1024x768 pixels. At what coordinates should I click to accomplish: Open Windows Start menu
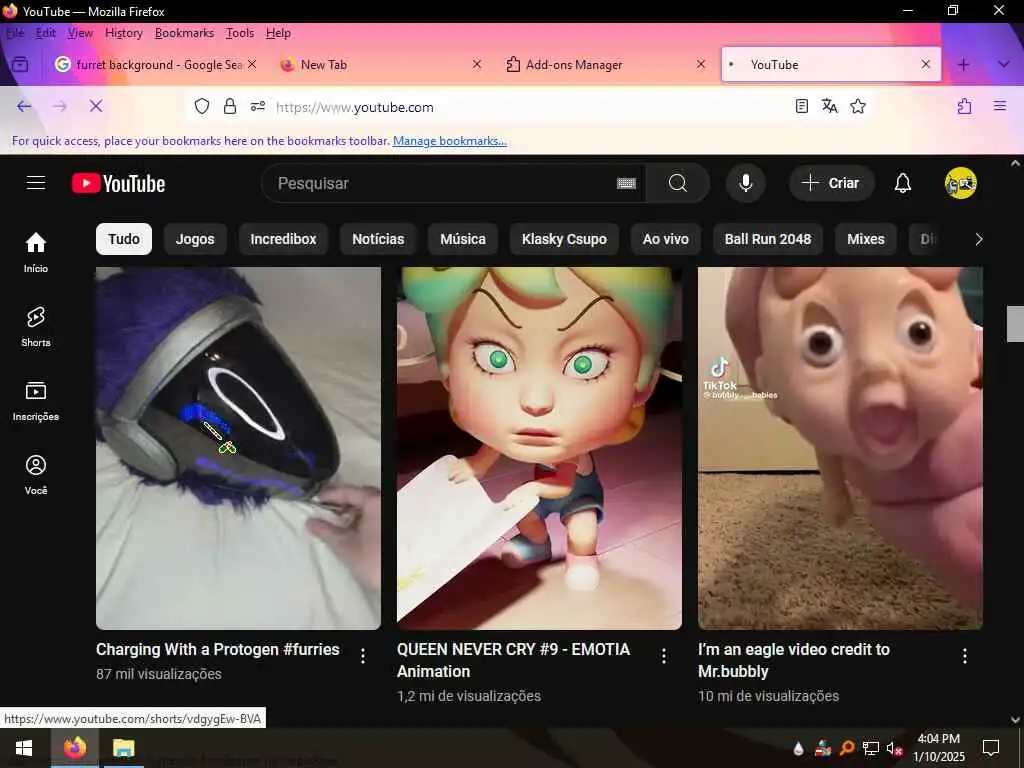point(24,748)
